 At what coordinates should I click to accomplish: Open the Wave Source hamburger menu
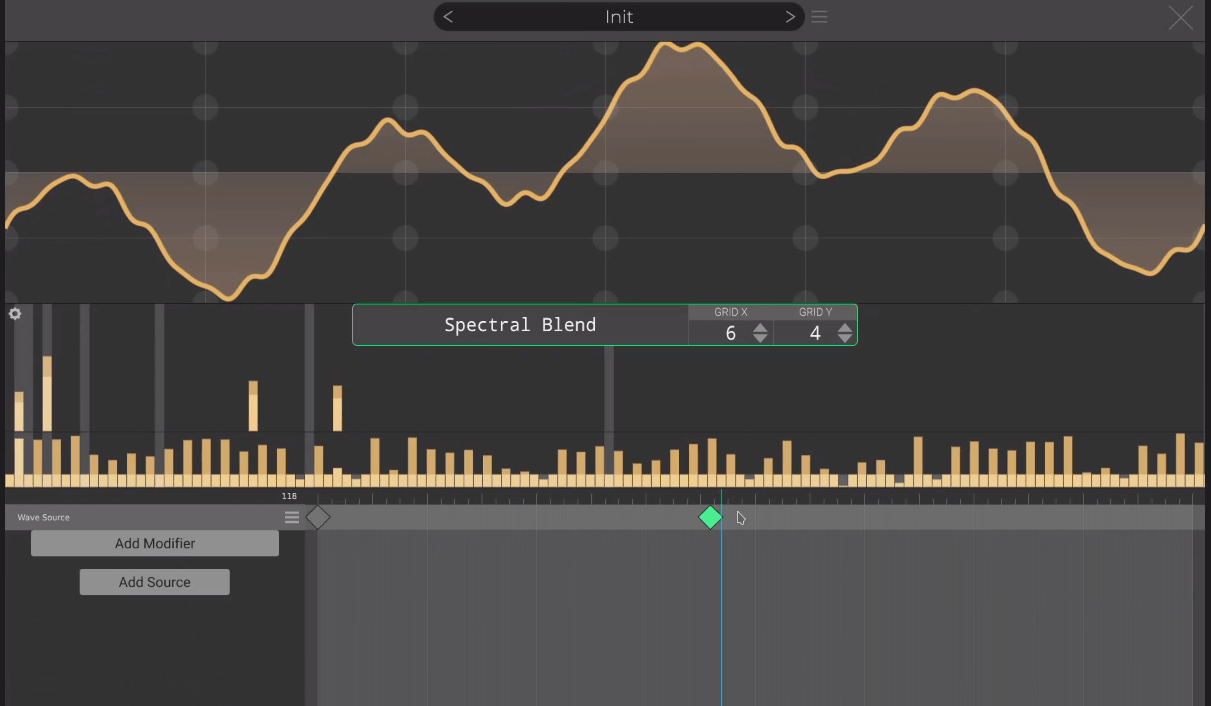291,517
